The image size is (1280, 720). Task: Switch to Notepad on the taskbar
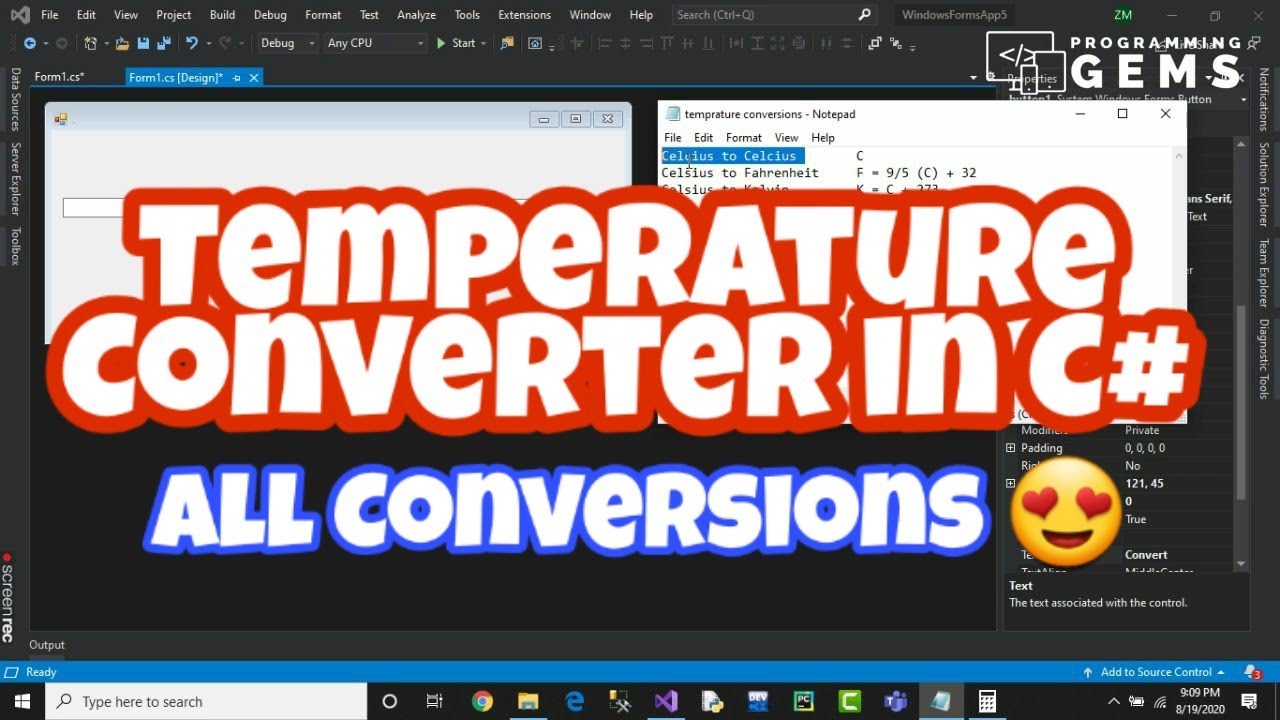pos(941,701)
